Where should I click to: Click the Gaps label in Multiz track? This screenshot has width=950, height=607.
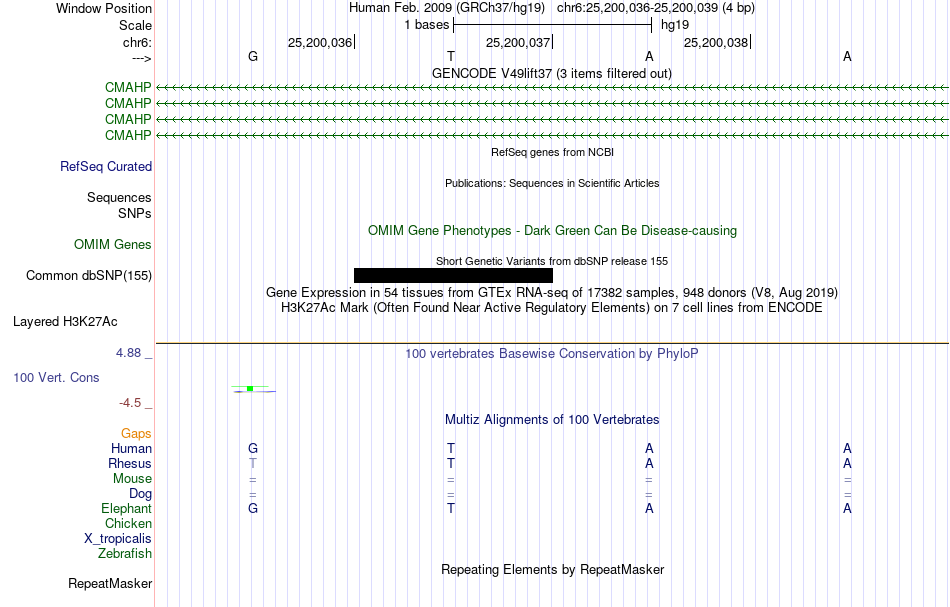[136, 434]
